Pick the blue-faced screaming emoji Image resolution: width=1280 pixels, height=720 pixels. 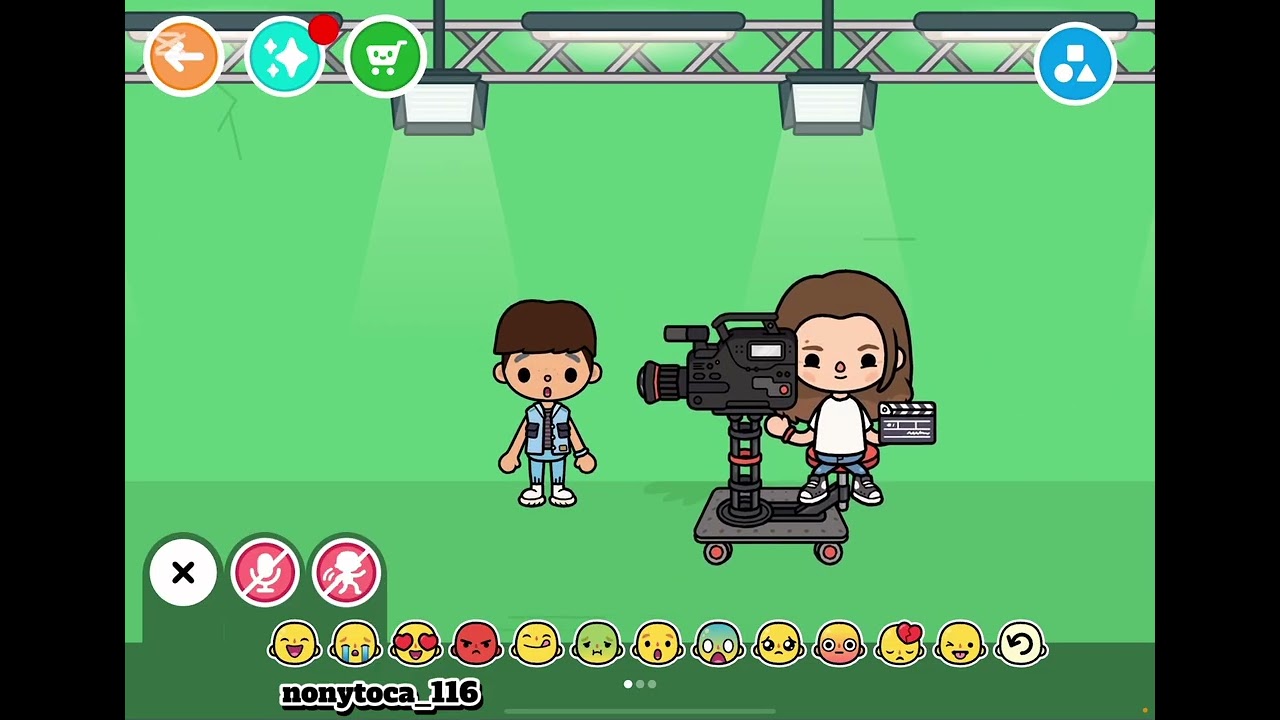(718, 644)
